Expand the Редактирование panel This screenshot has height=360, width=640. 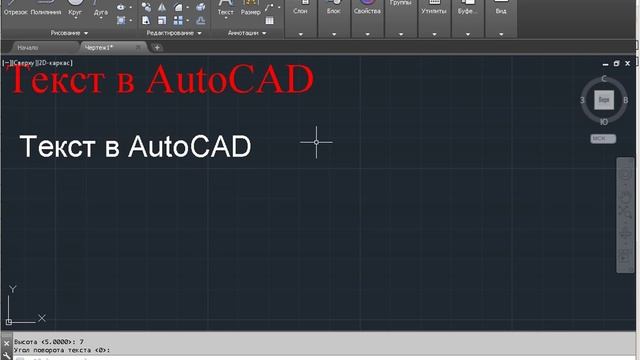coord(174,33)
